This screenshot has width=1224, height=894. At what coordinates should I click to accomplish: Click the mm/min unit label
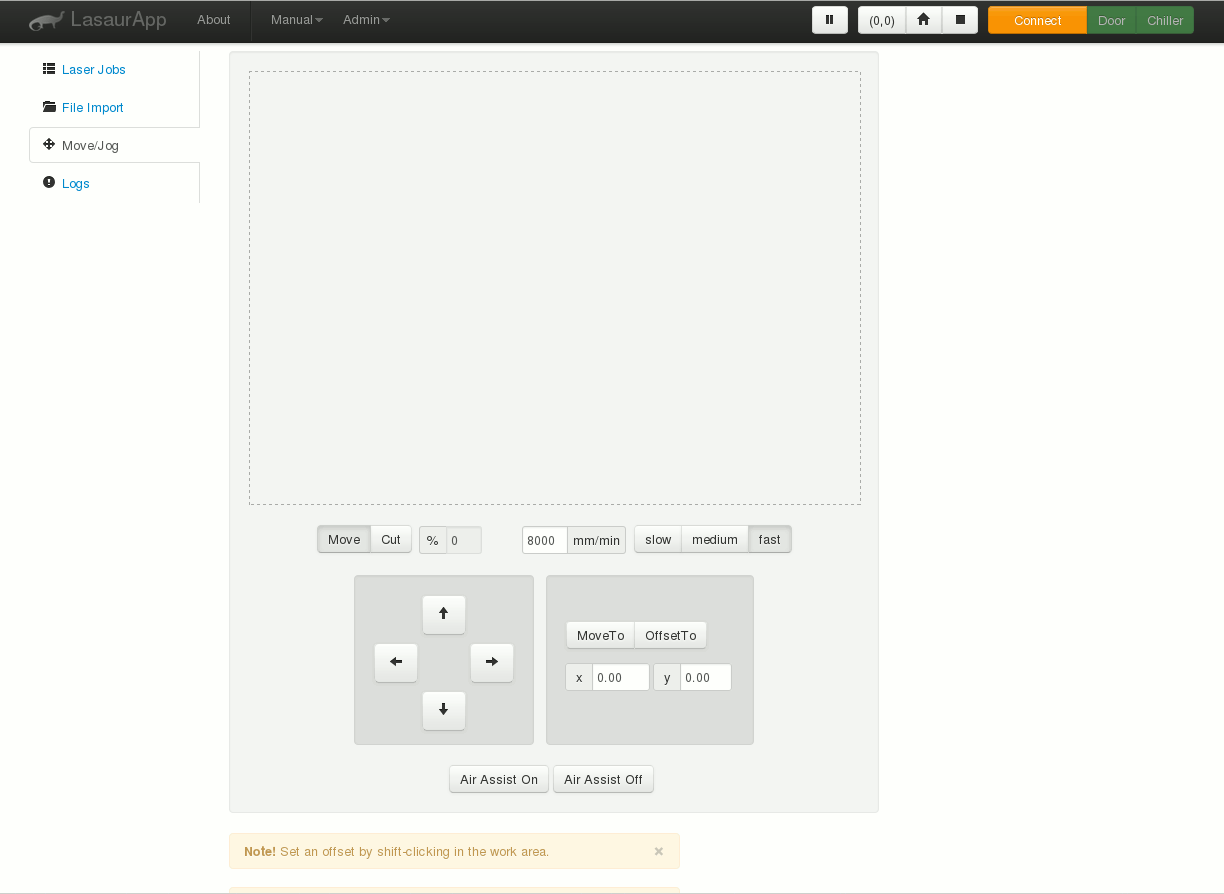click(x=597, y=540)
